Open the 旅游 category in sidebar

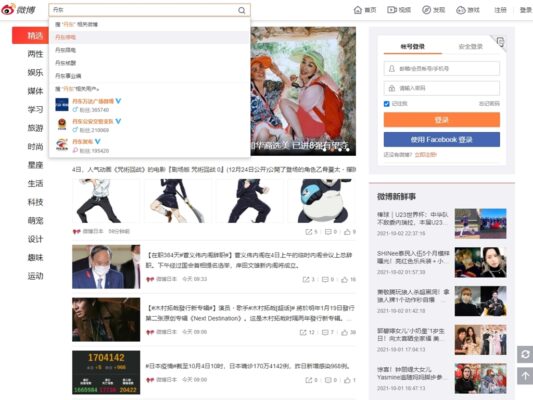pyautogui.click(x=35, y=128)
